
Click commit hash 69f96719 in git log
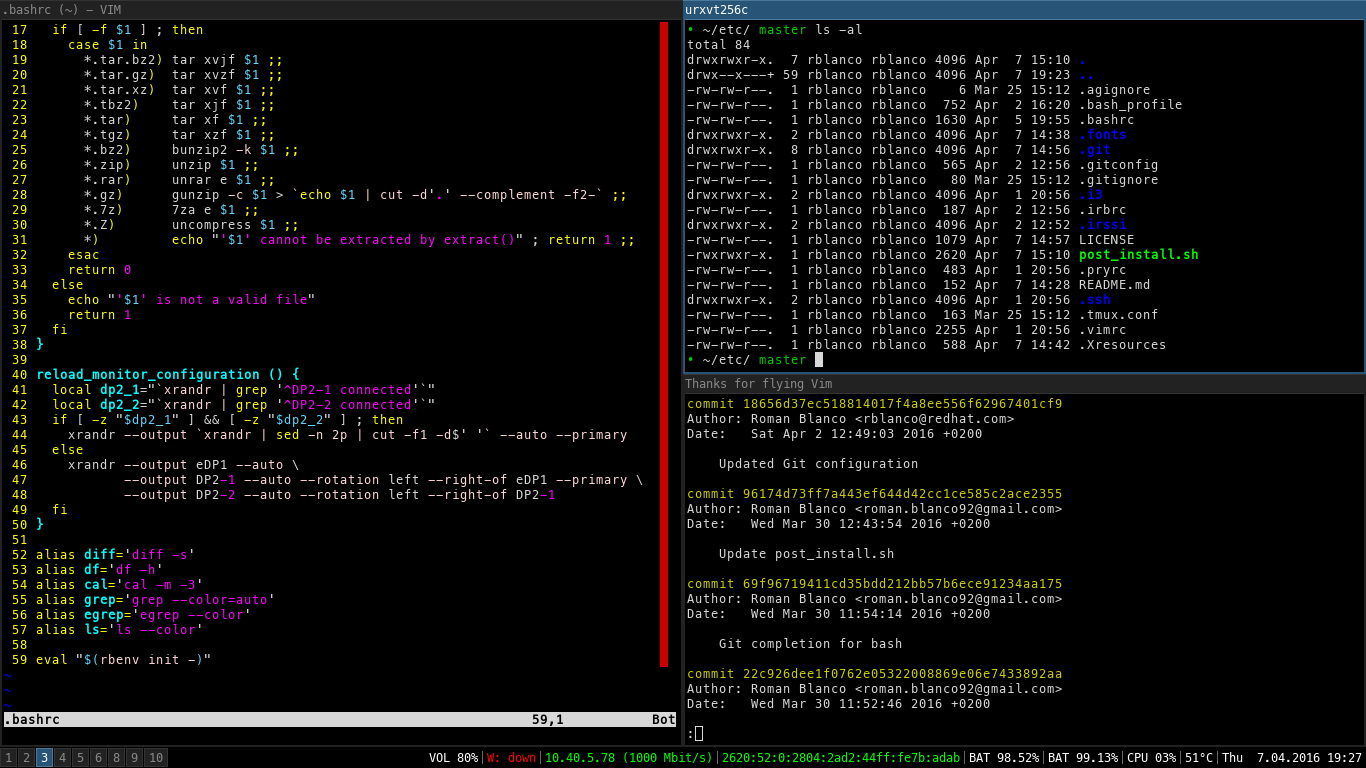point(903,584)
